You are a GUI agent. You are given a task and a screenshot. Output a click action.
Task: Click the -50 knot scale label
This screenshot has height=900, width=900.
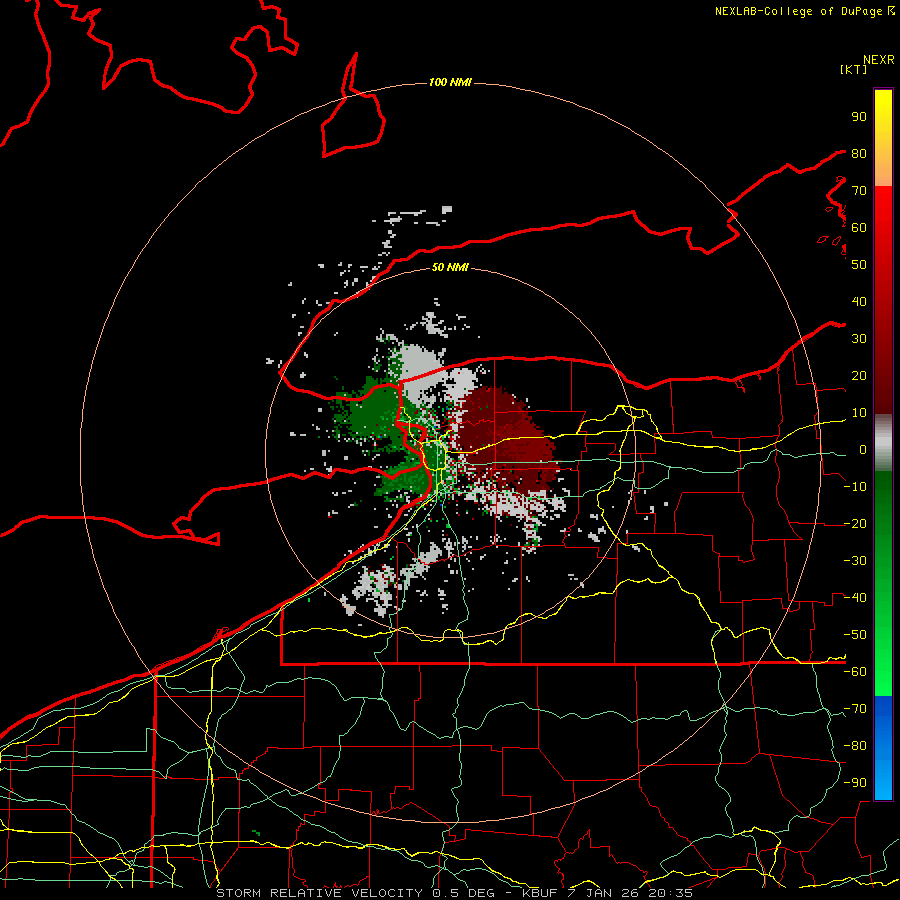(x=855, y=635)
